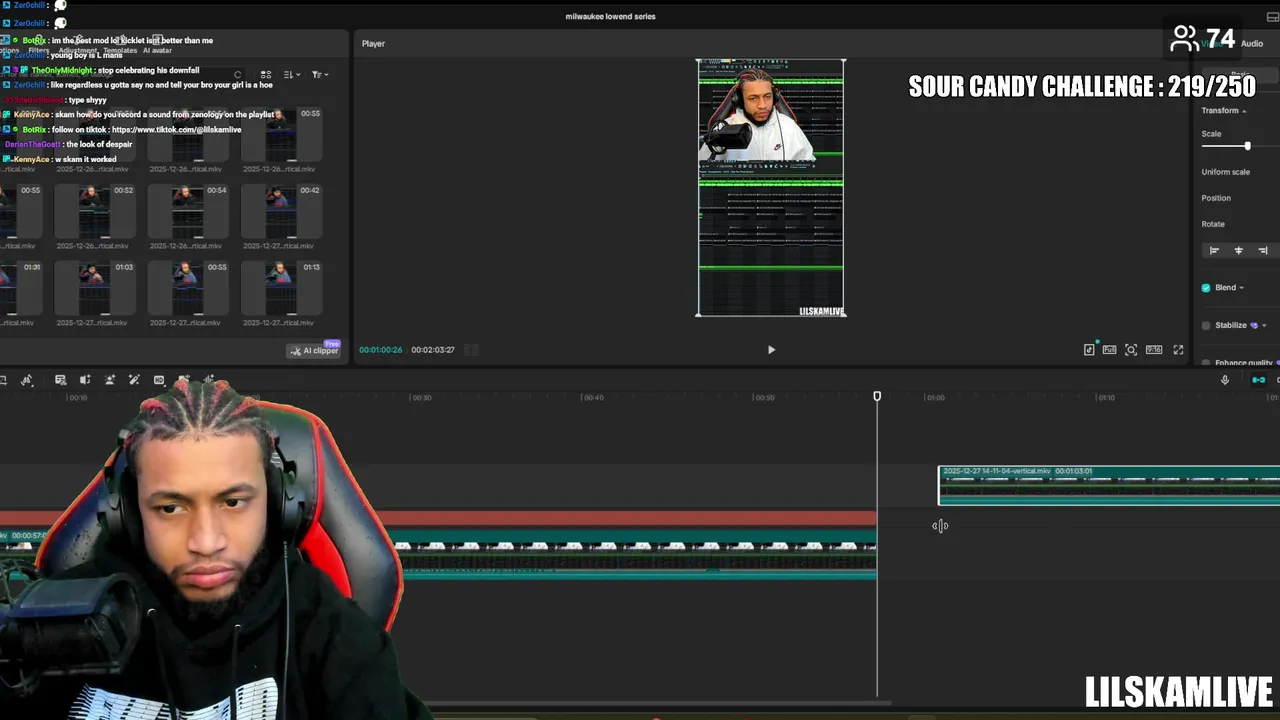Image resolution: width=1280 pixels, height=720 pixels.
Task: Click the TikTok preview icon in Player
Action: point(1089,350)
